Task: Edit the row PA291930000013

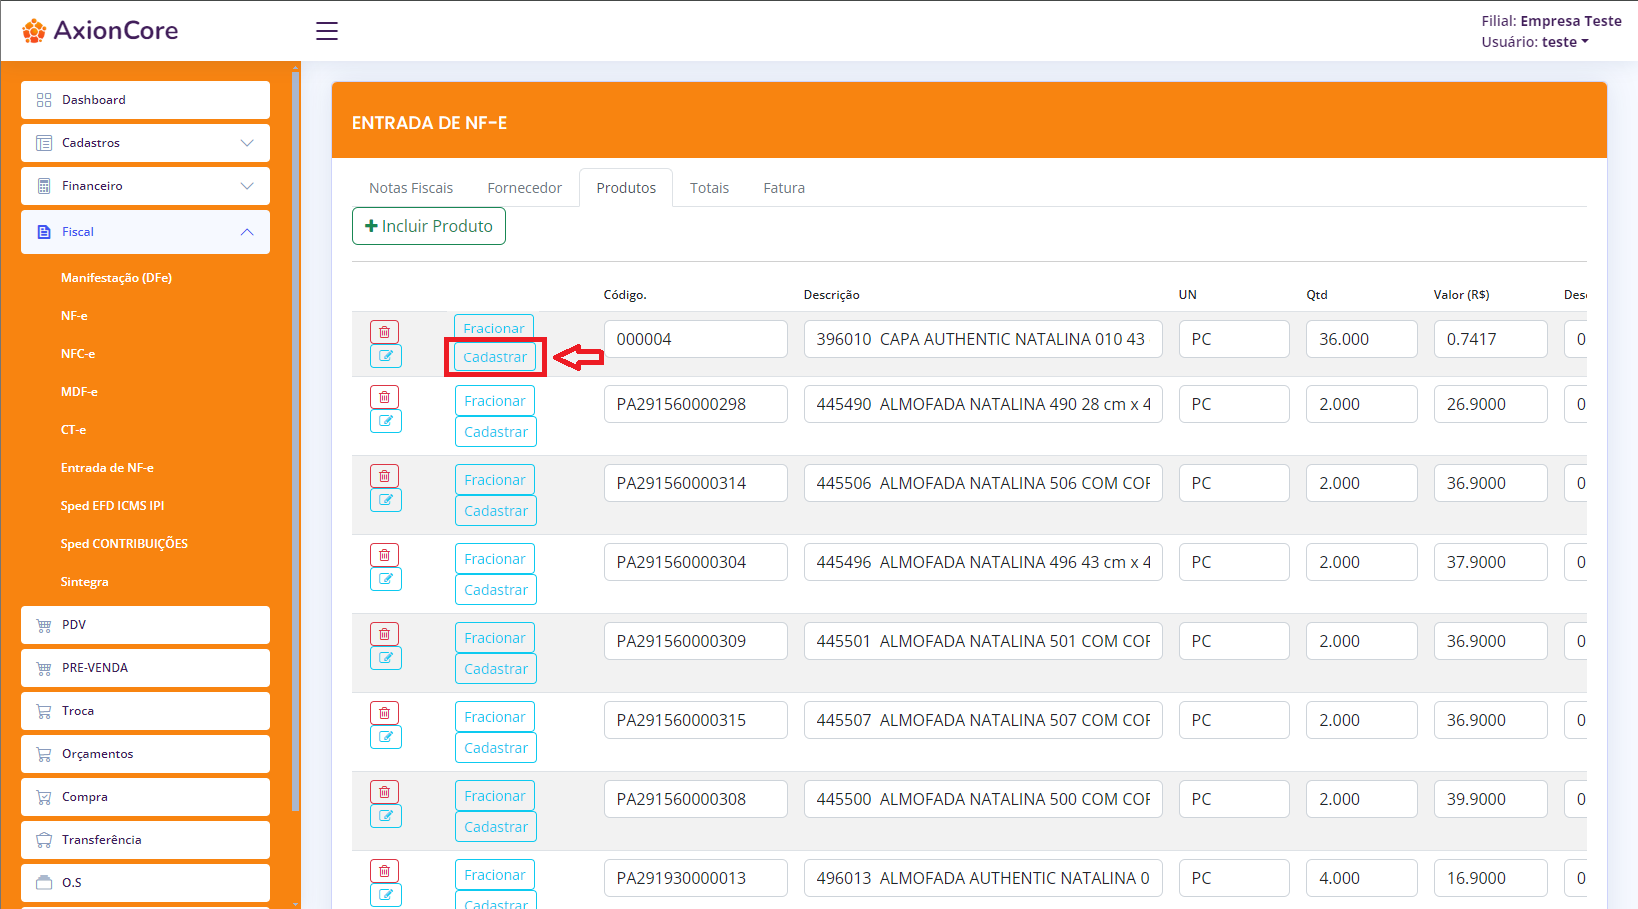Action: click(385, 895)
